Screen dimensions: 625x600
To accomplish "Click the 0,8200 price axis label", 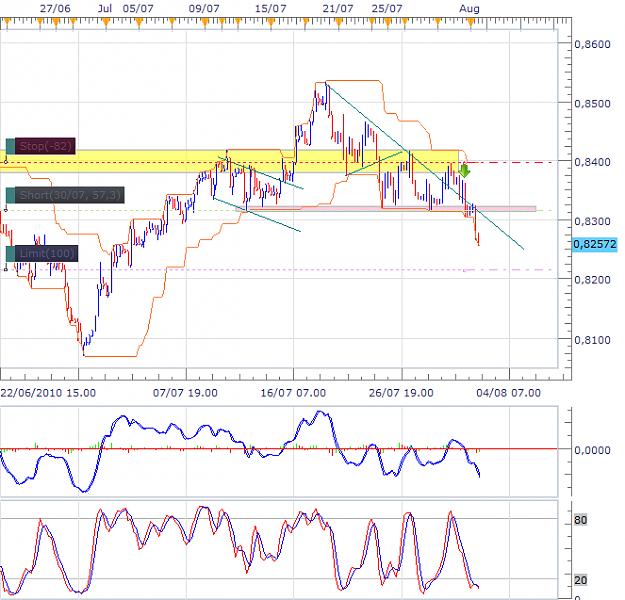I will tap(592, 279).
